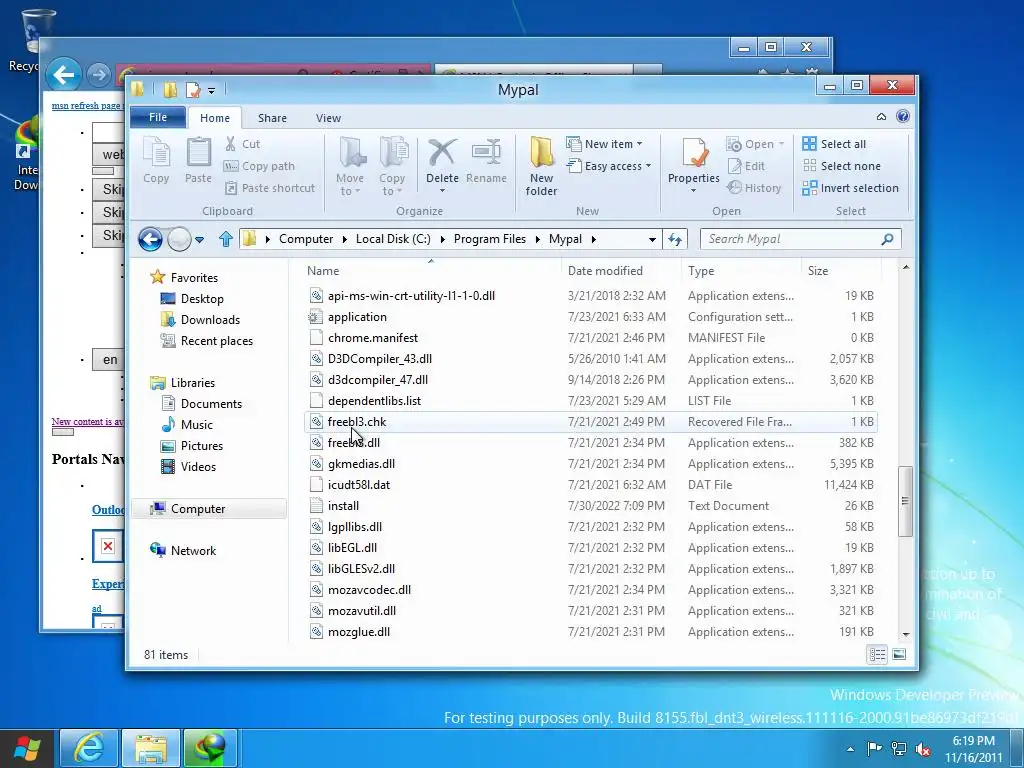Go back with Explorer back arrow

[x=150, y=239]
